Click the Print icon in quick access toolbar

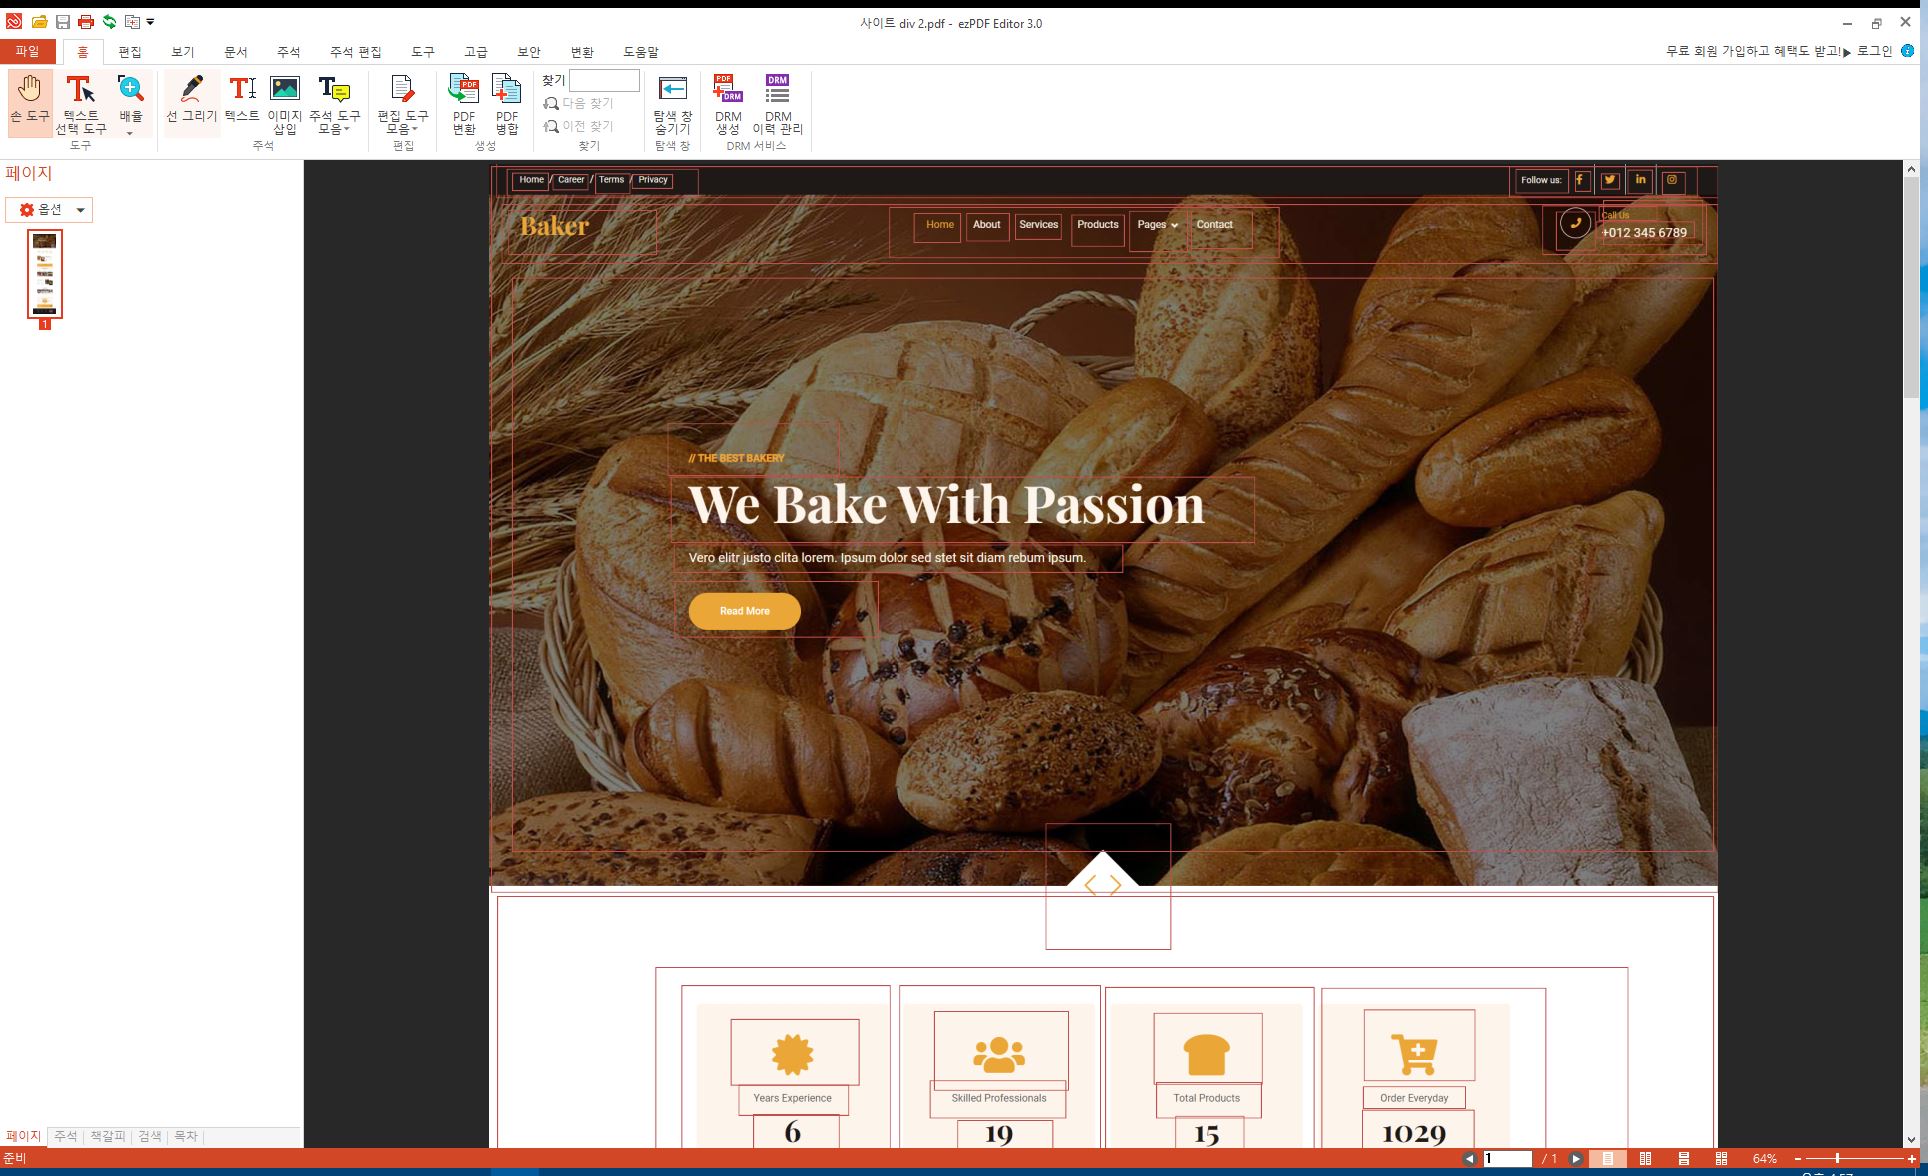tap(86, 22)
